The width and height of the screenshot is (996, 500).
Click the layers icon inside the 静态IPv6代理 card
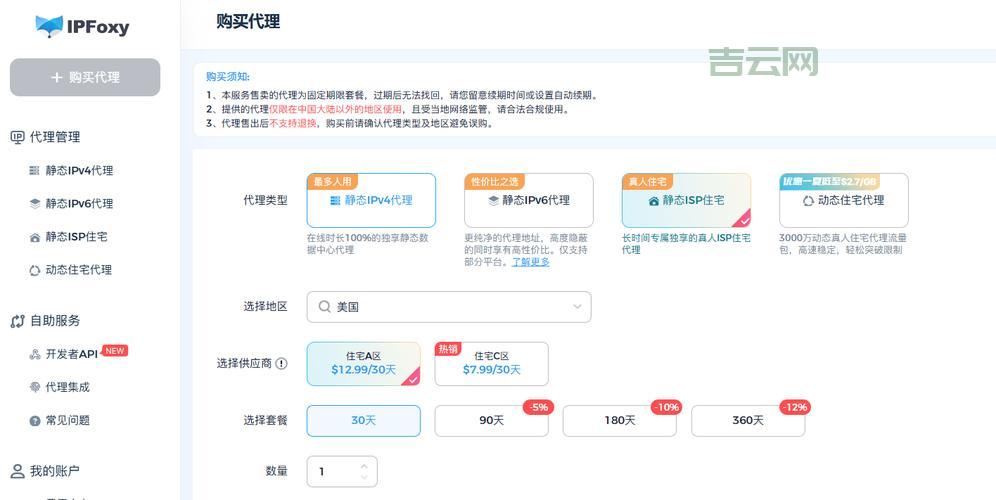coord(494,200)
